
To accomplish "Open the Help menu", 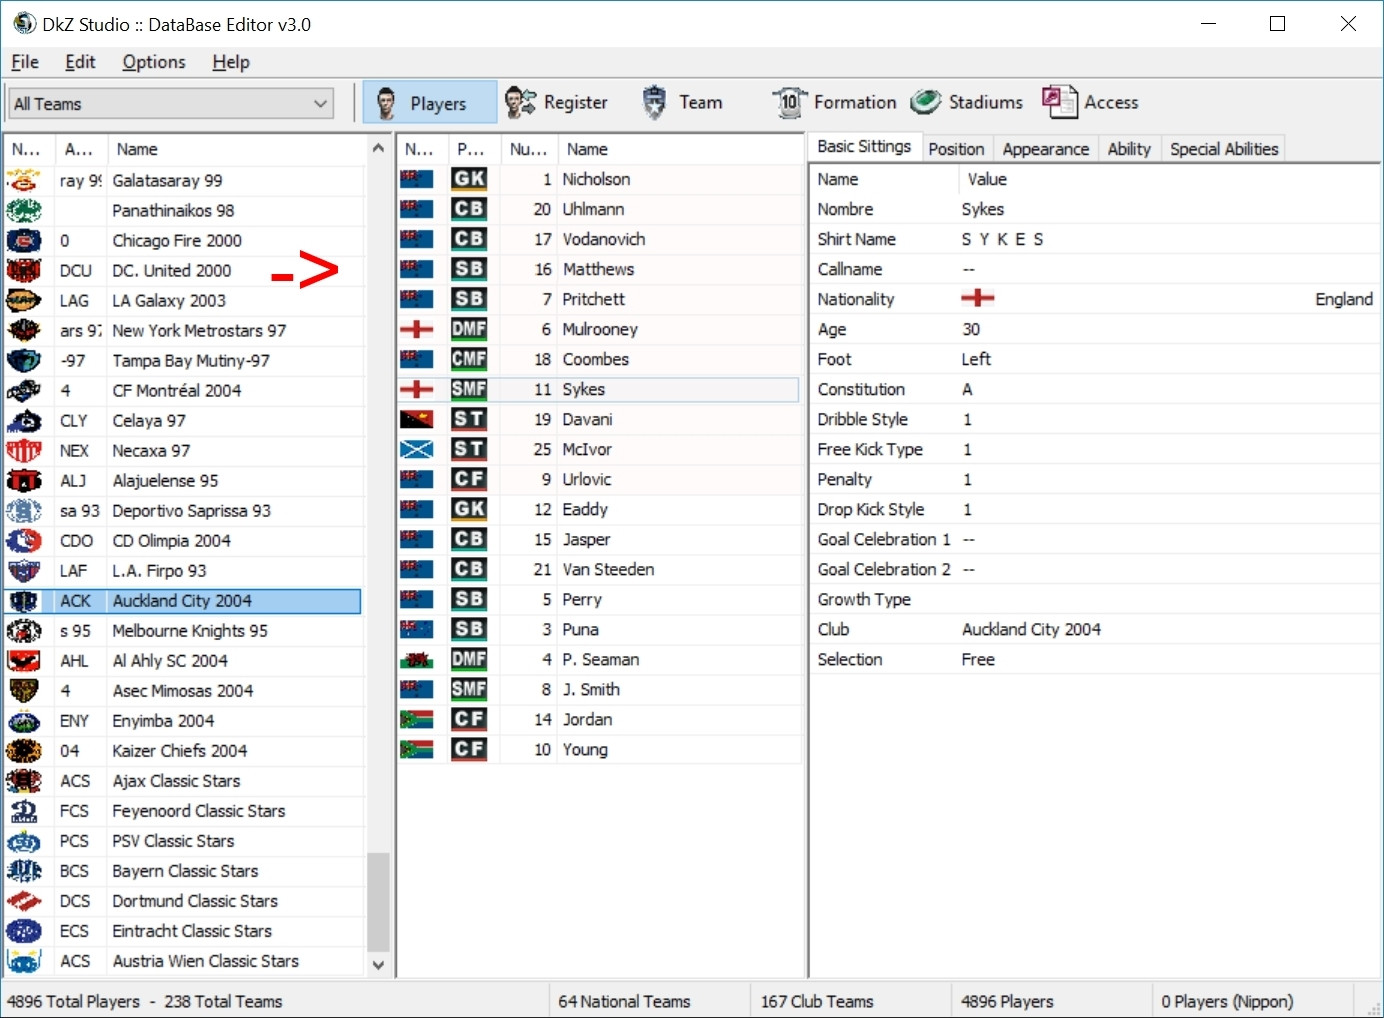I will coord(231,62).
